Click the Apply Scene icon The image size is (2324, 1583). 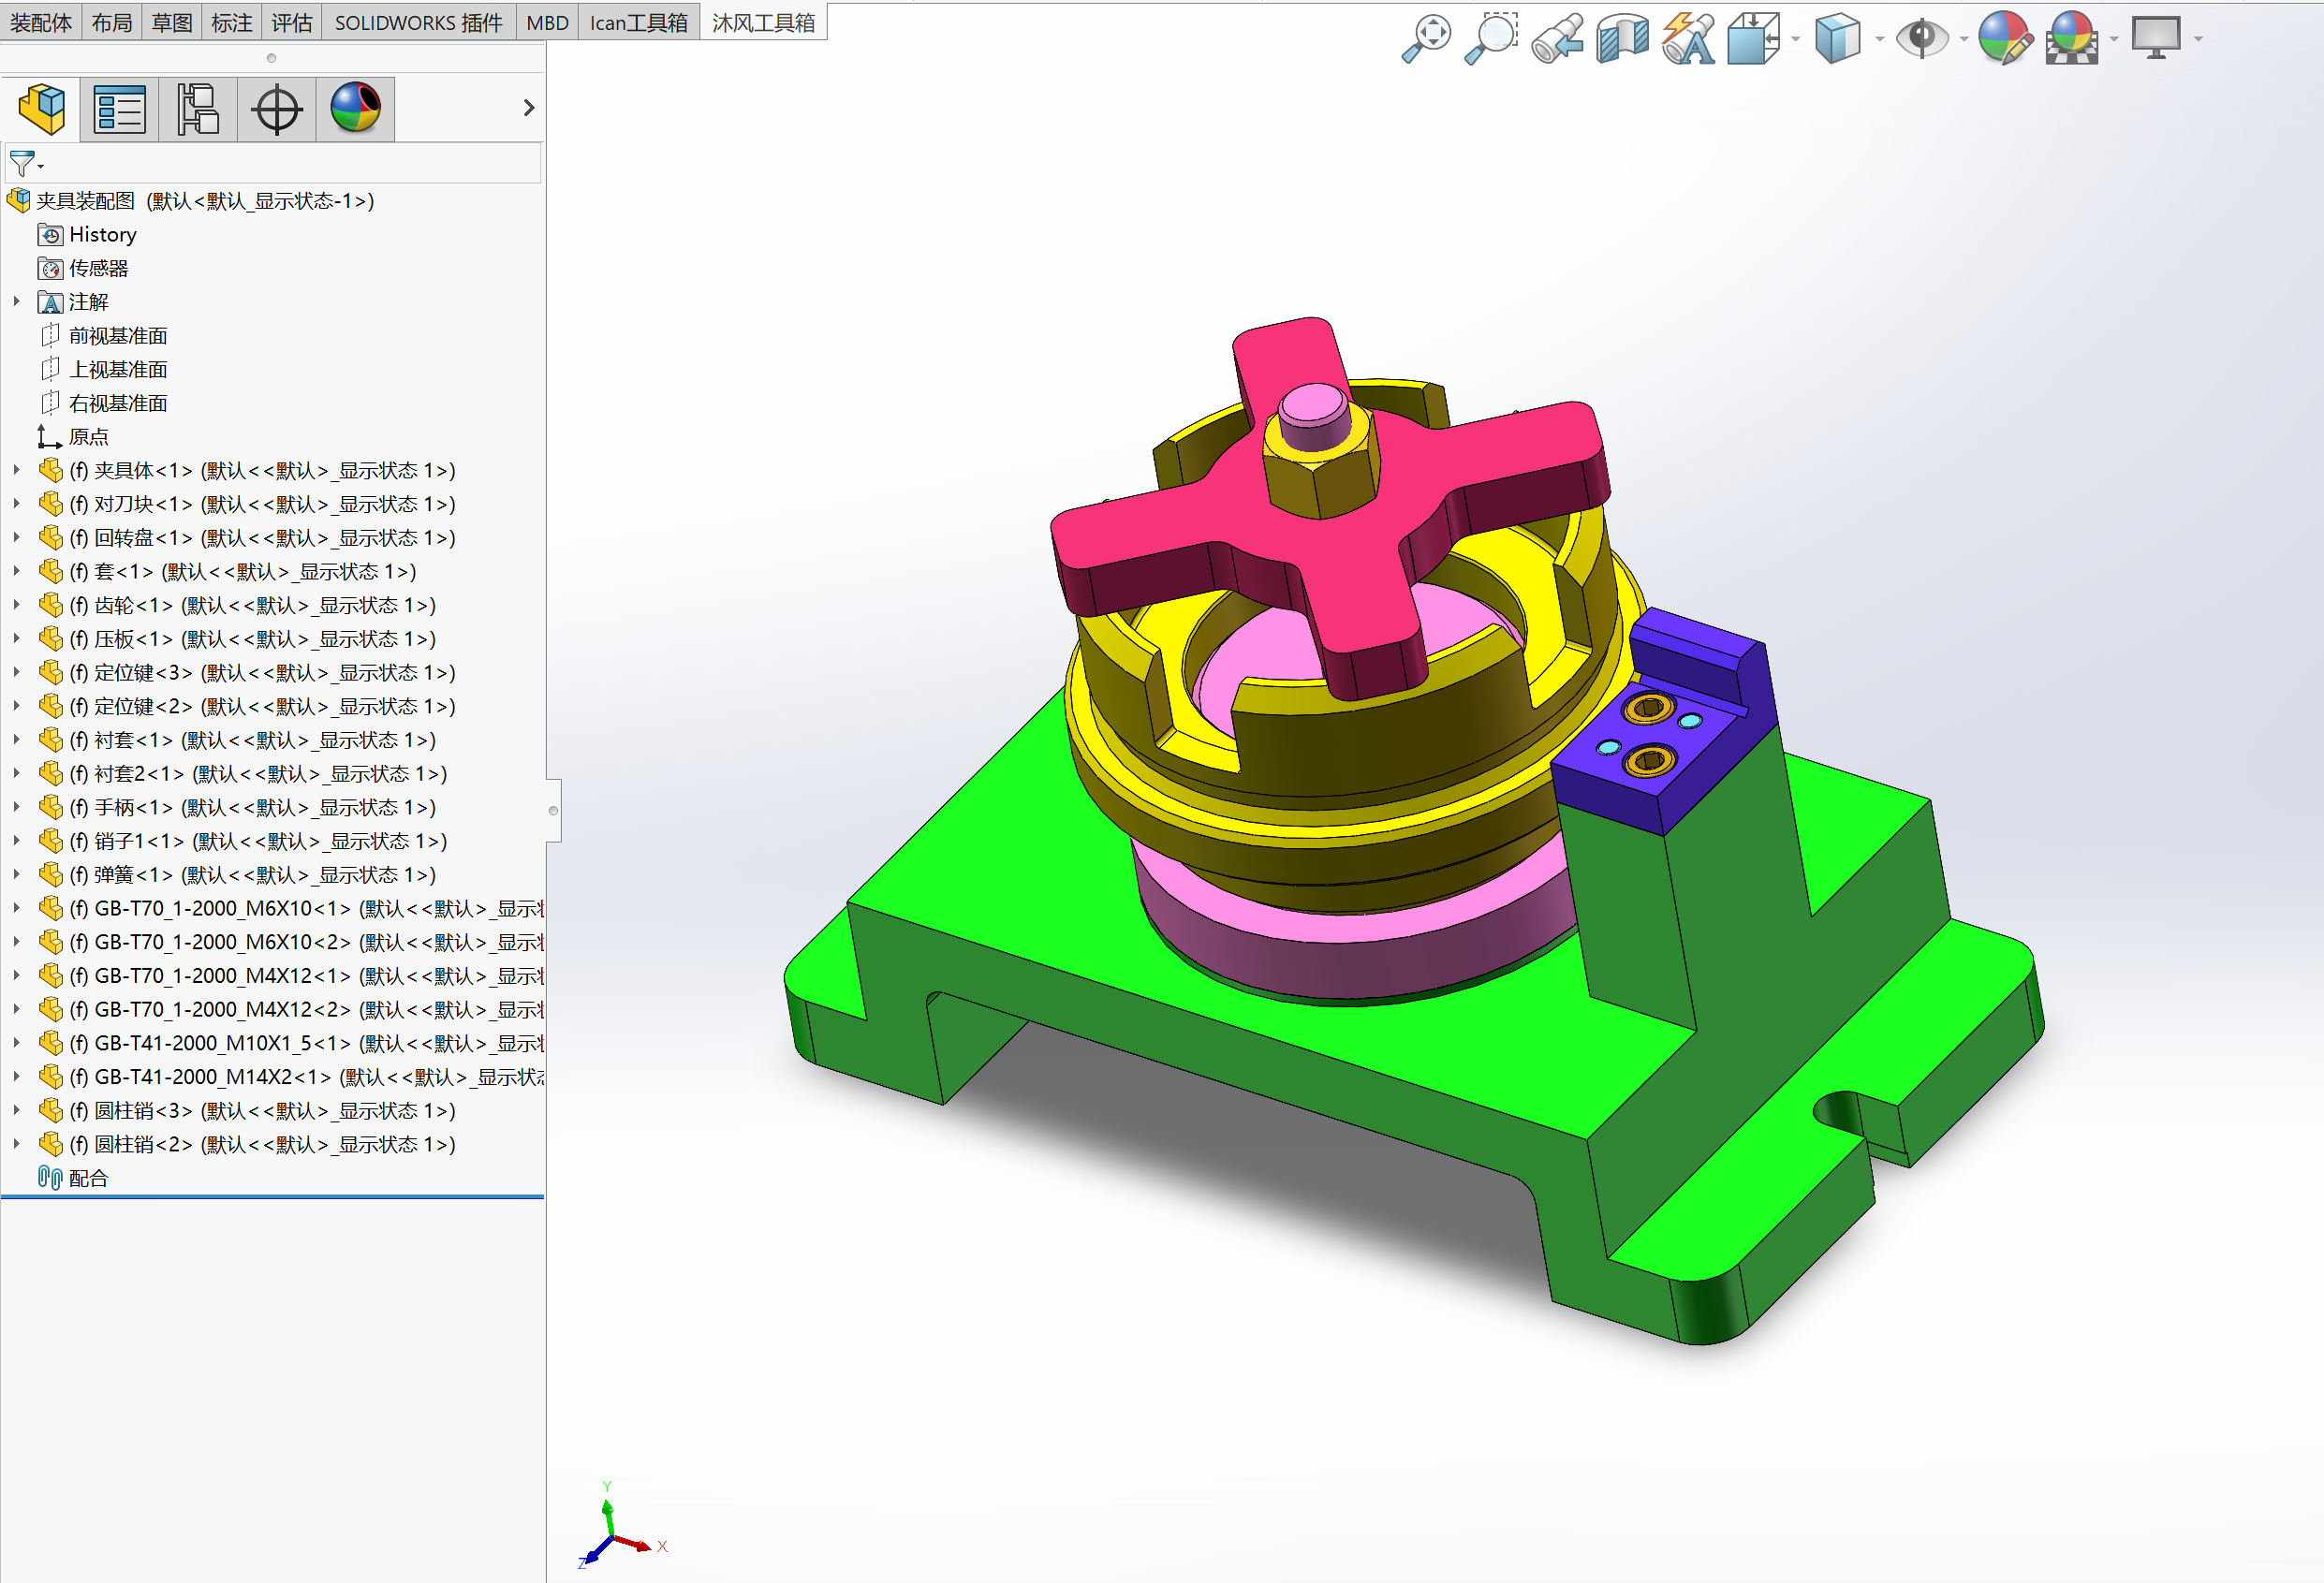click(x=2071, y=39)
